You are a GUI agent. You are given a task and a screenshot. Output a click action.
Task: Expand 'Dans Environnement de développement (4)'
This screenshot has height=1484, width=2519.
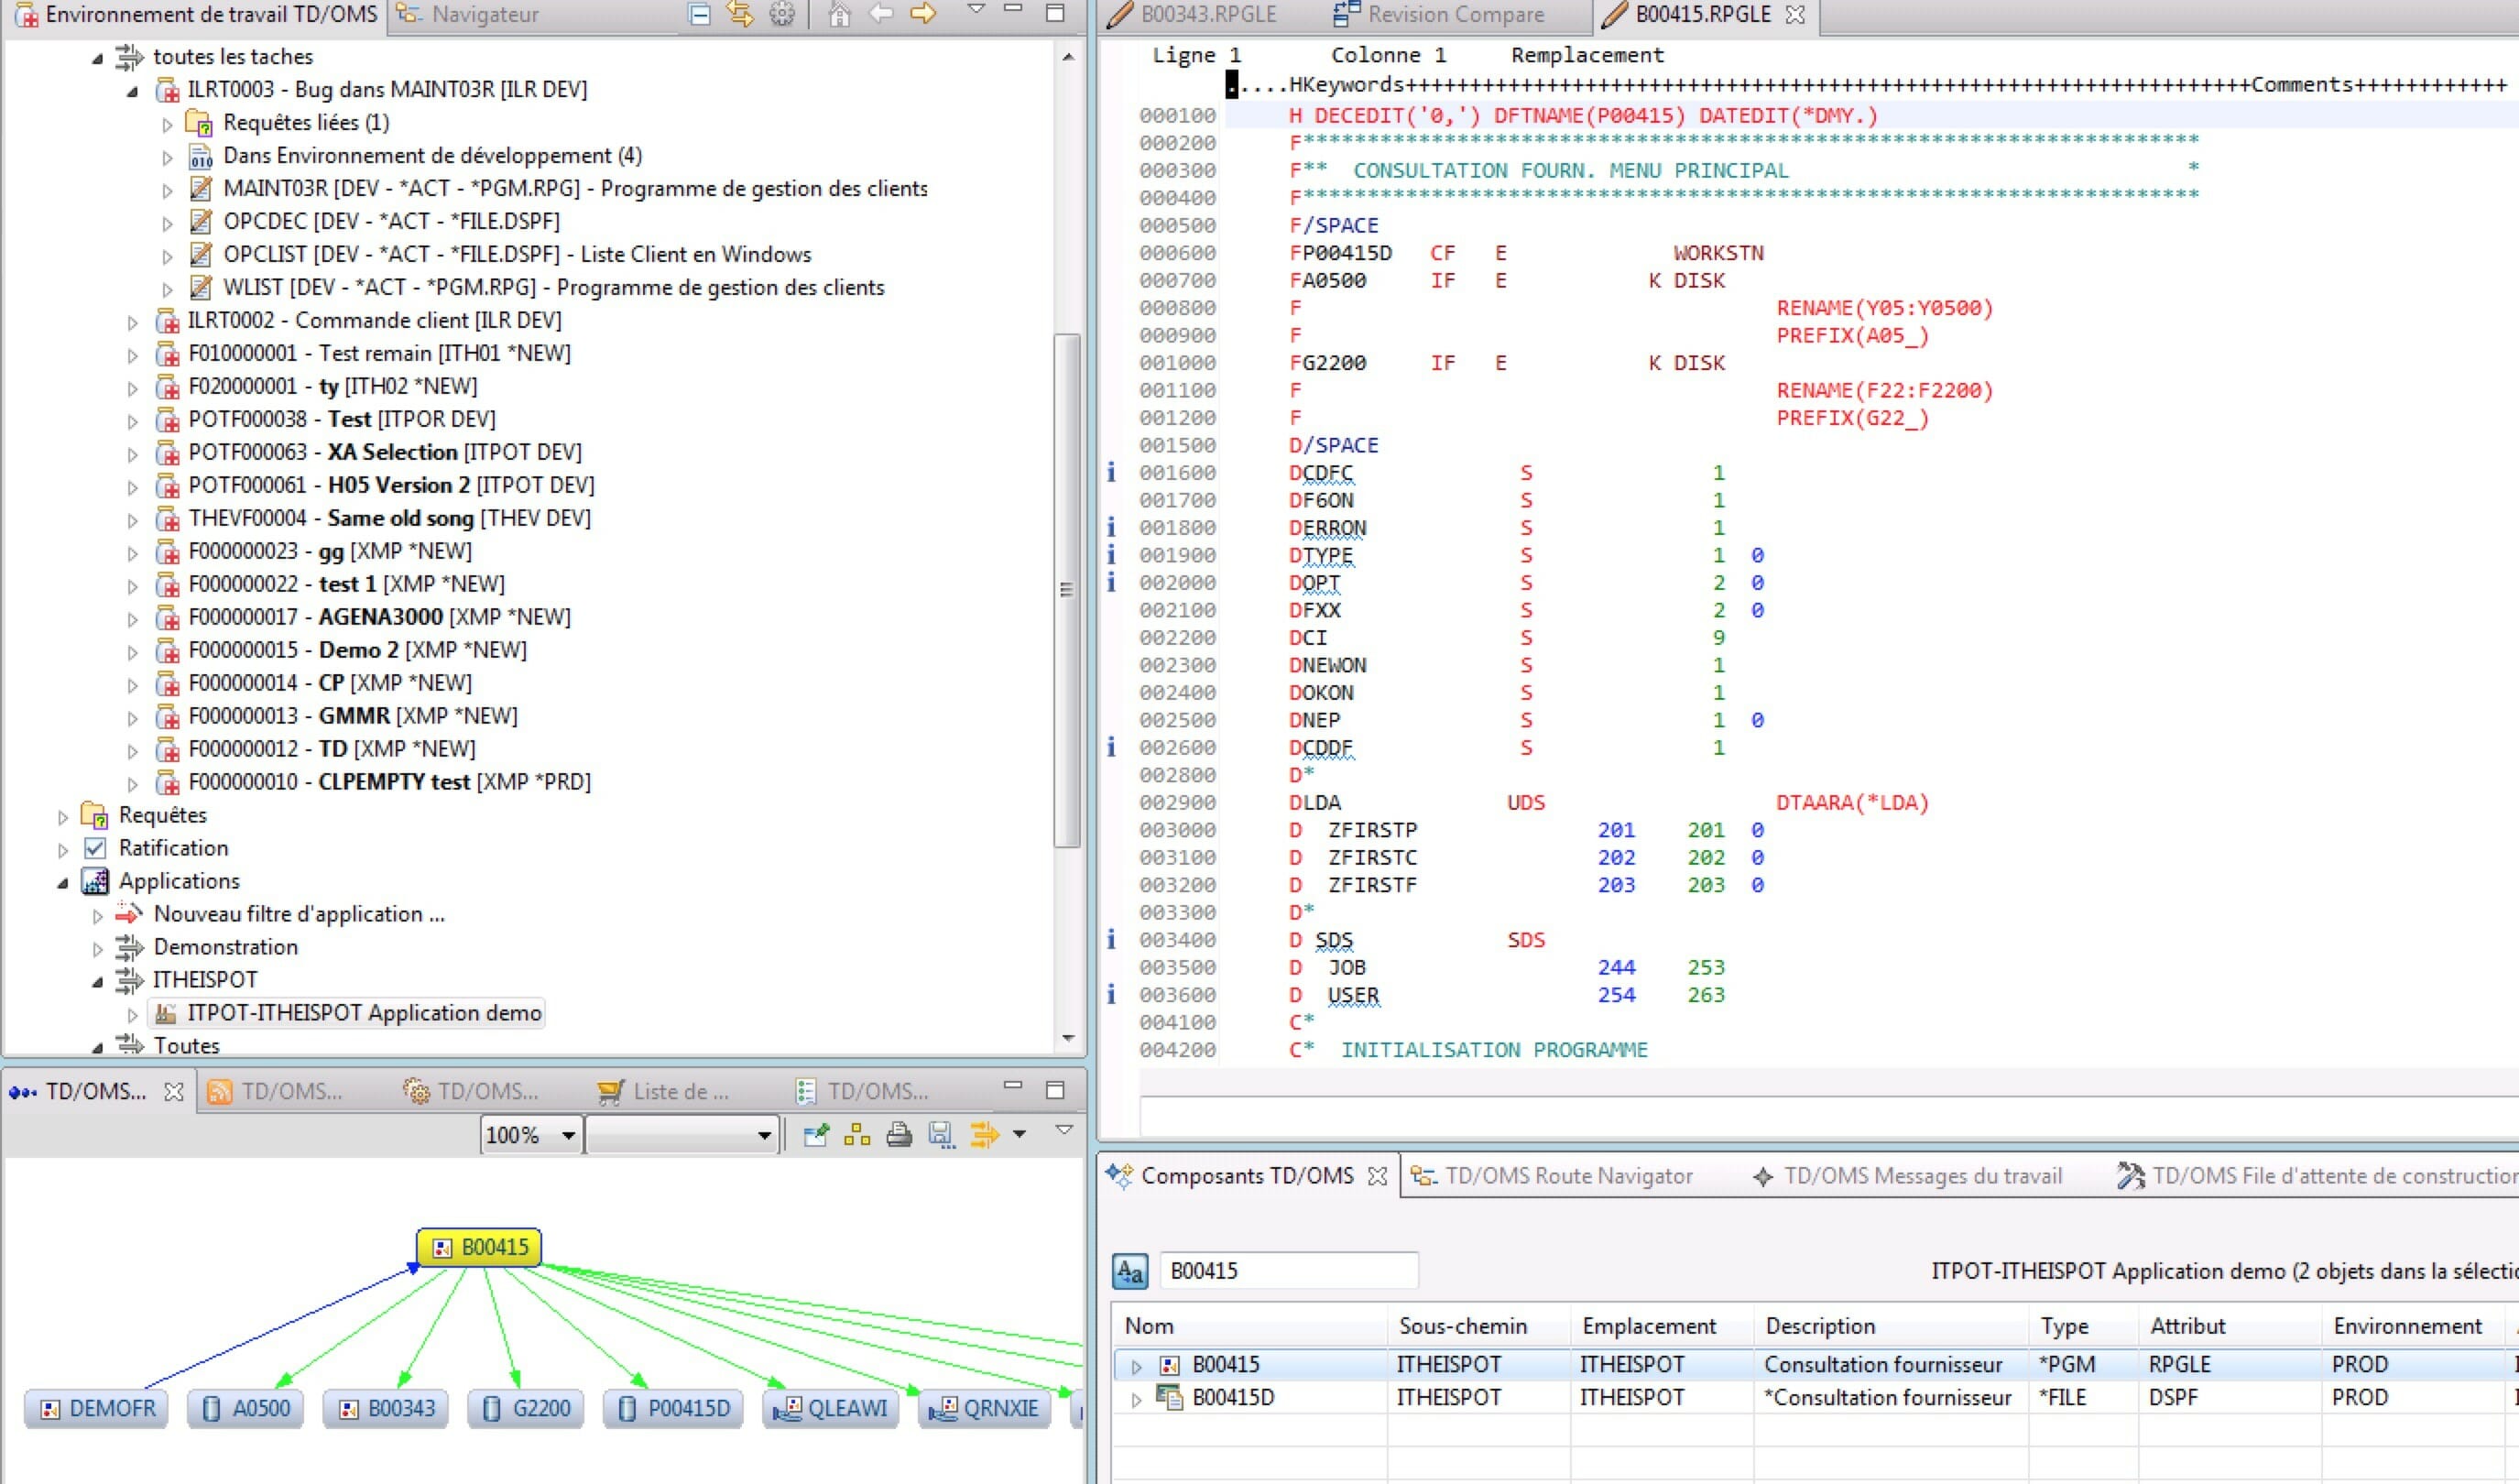[x=167, y=157]
